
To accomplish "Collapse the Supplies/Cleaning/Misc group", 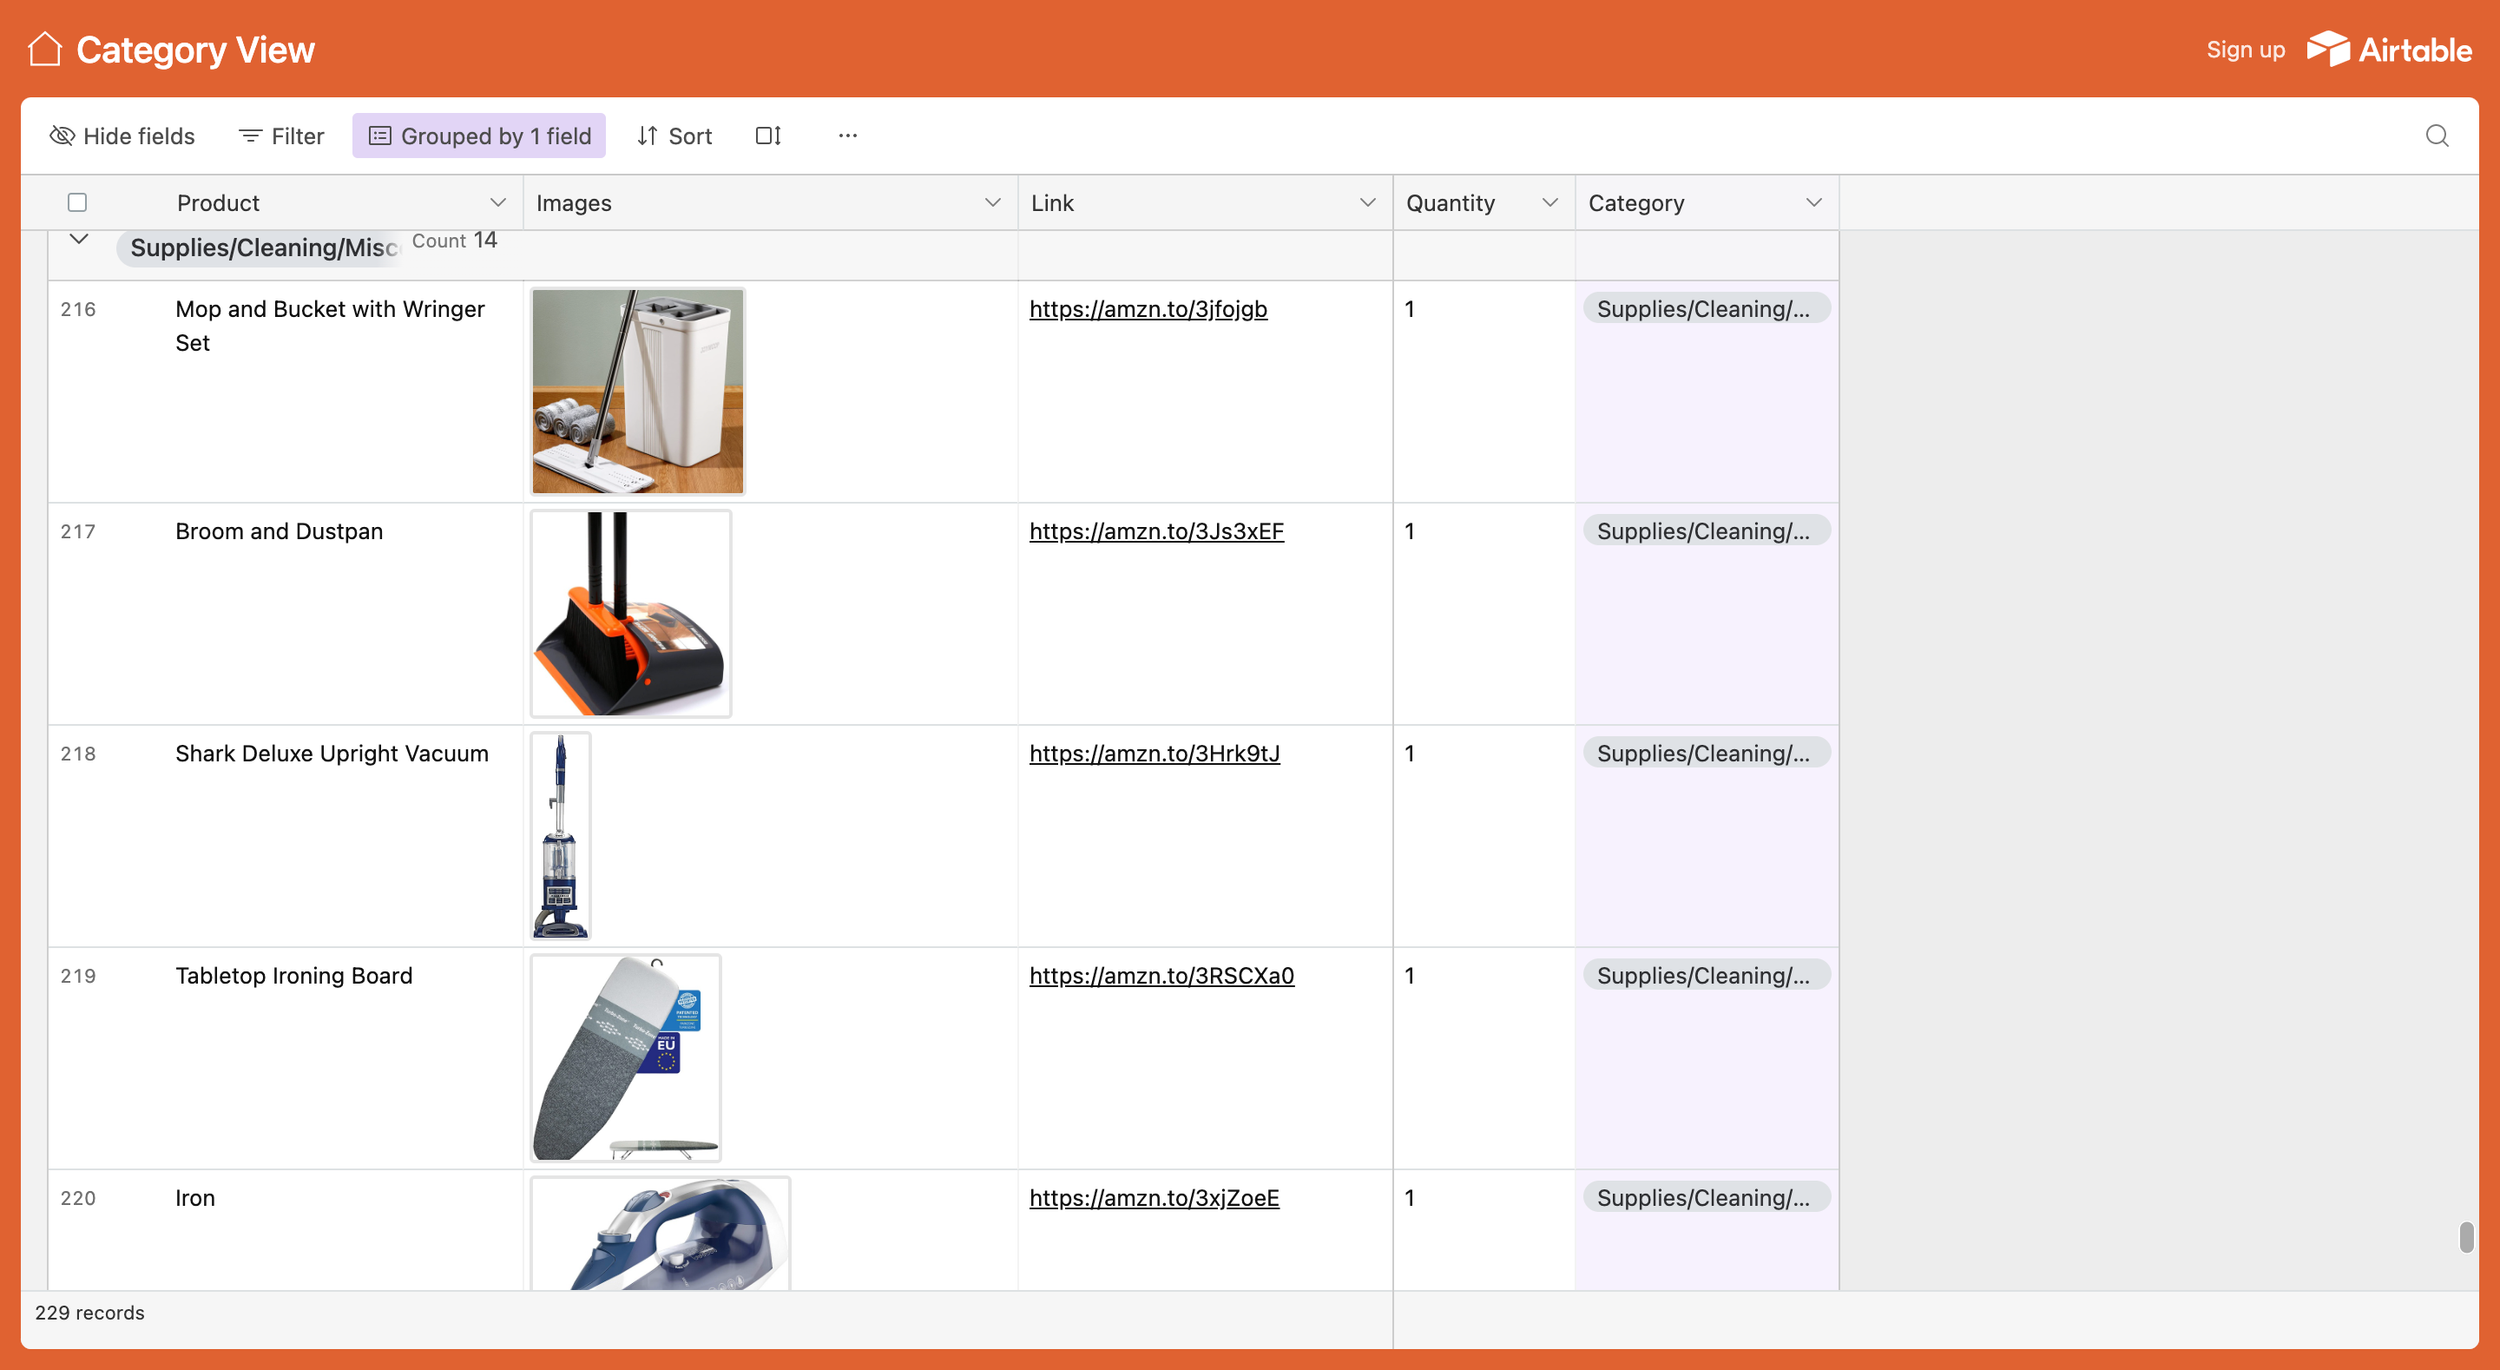I will coord(79,240).
